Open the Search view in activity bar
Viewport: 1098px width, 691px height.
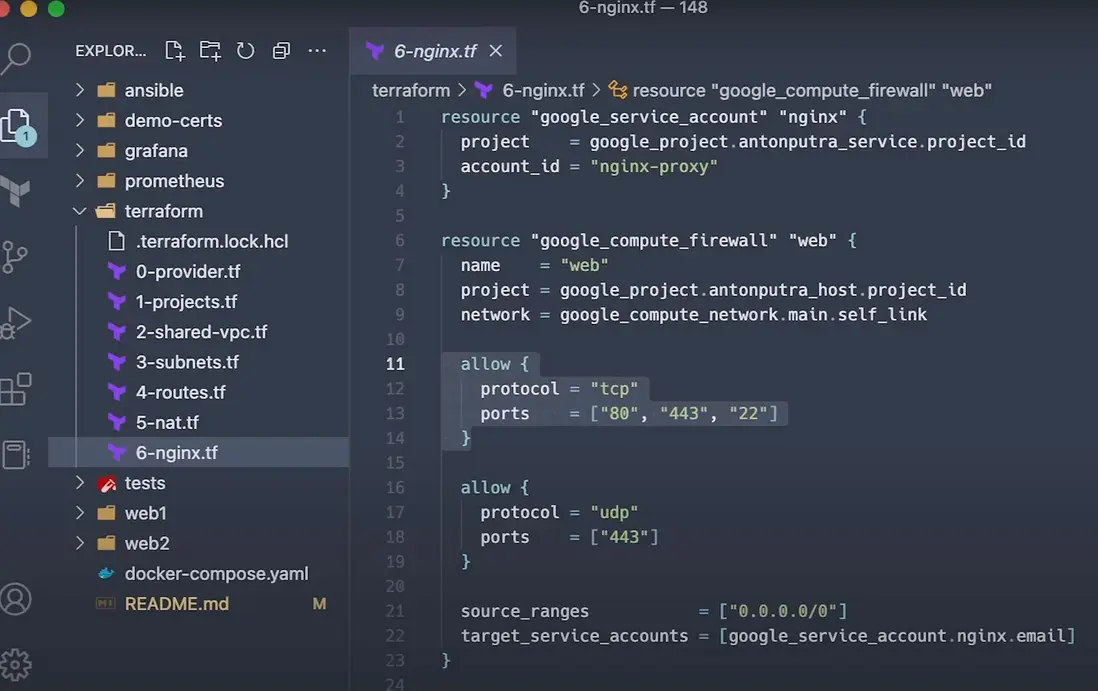(x=17, y=59)
